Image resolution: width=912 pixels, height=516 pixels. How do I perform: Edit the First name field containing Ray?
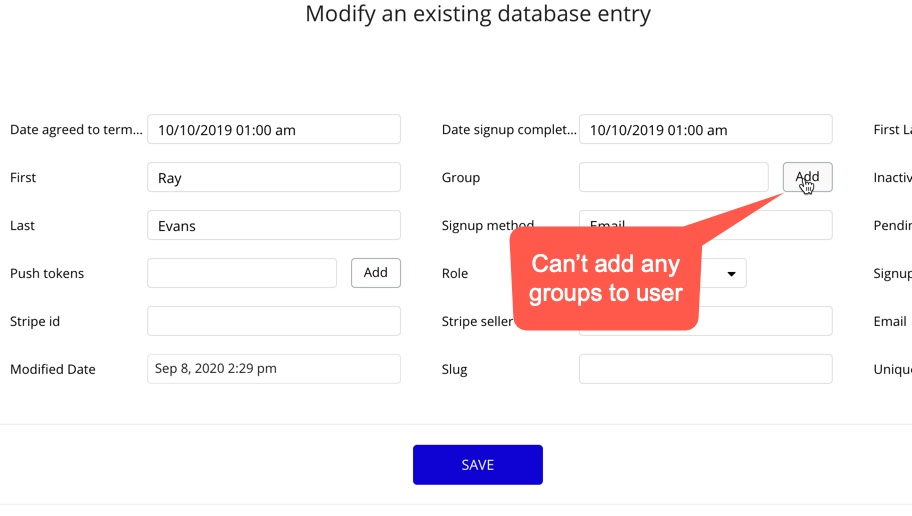click(274, 177)
